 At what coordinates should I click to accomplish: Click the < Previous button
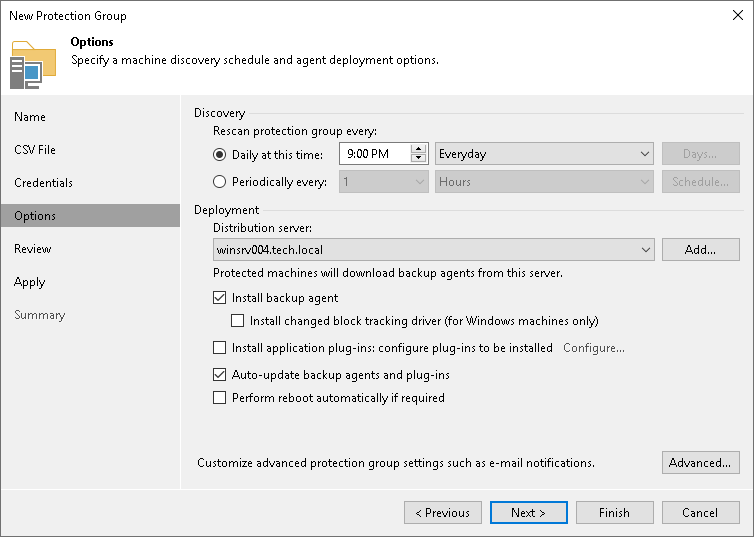[x=443, y=512]
